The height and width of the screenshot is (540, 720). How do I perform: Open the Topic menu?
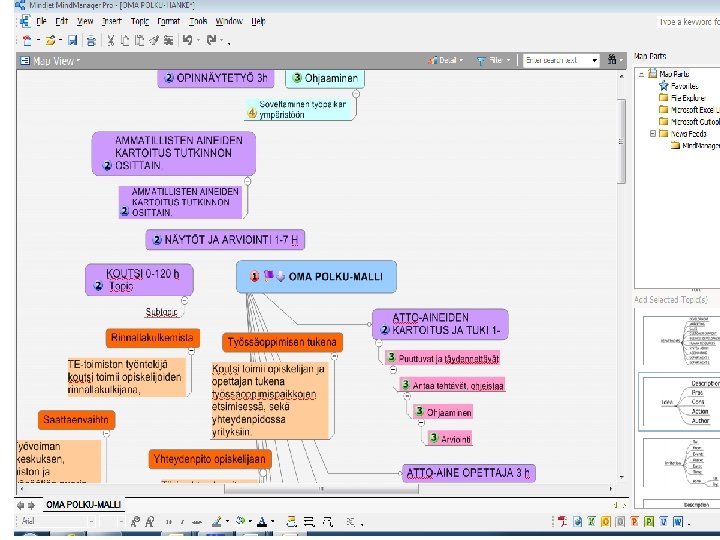pyautogui.click(x=140, y=21)
